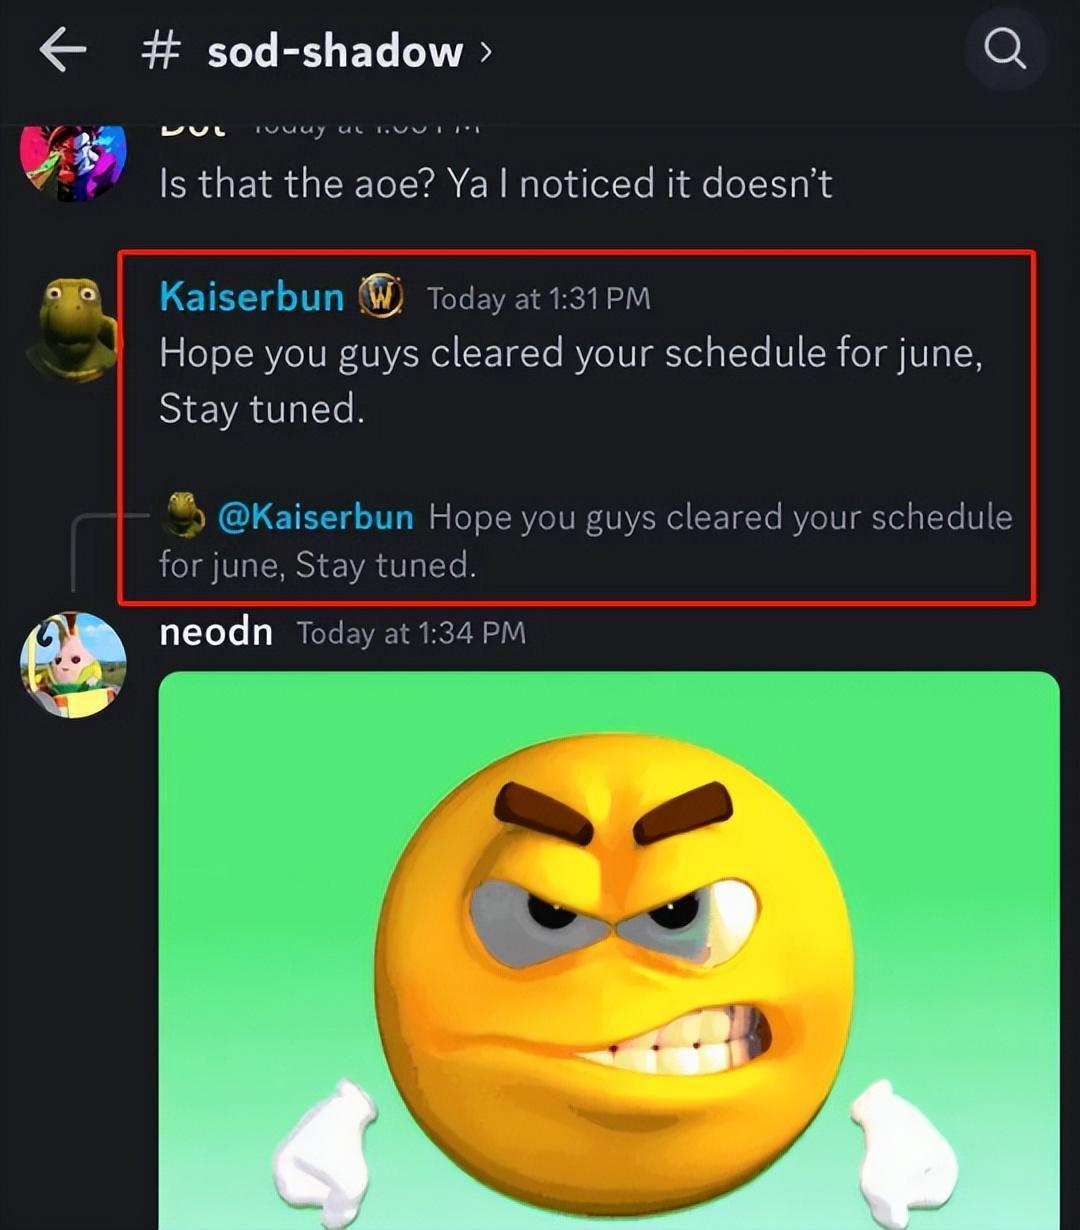Tap the back arrow in the header
Image resolution: width=1080 pixels, height=1230 pixels.
[62, 50]
